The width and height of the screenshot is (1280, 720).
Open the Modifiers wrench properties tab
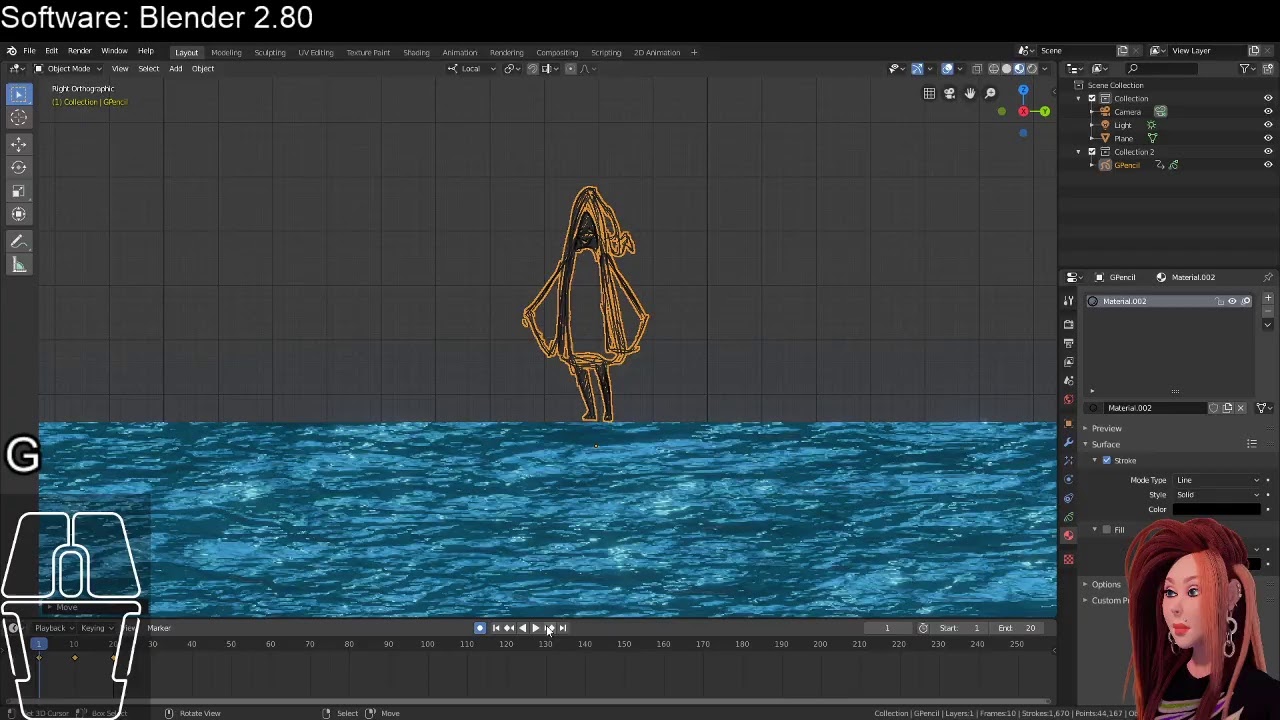pyautogui.click(x=1068, y=441)
